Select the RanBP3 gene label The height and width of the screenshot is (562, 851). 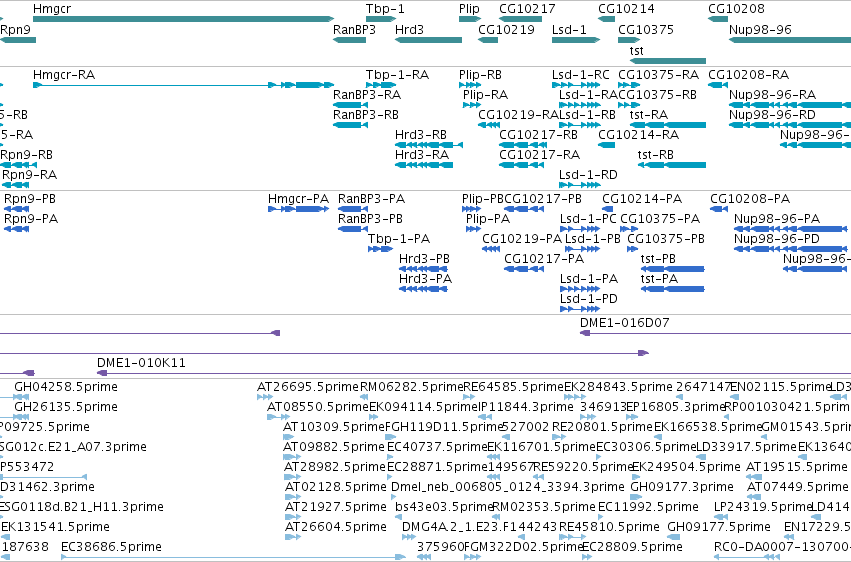(x=354, y=30)
